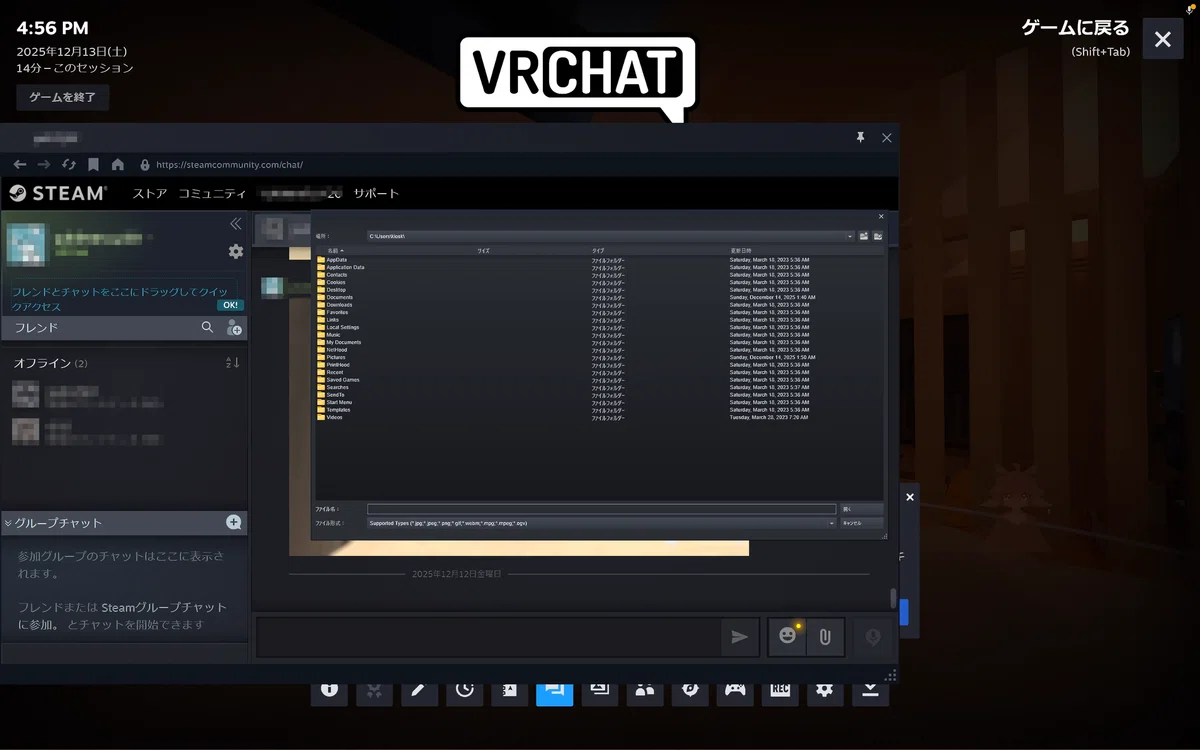This screenshot has height=750, width=1200.
Task: Go to the browser home page
Action: pos(118,164)
